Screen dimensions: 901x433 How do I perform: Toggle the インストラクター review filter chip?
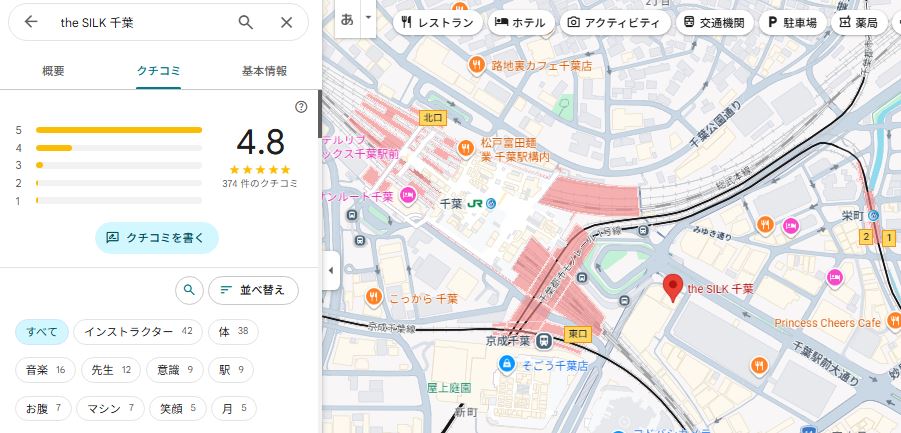click(x=138, y=332)
